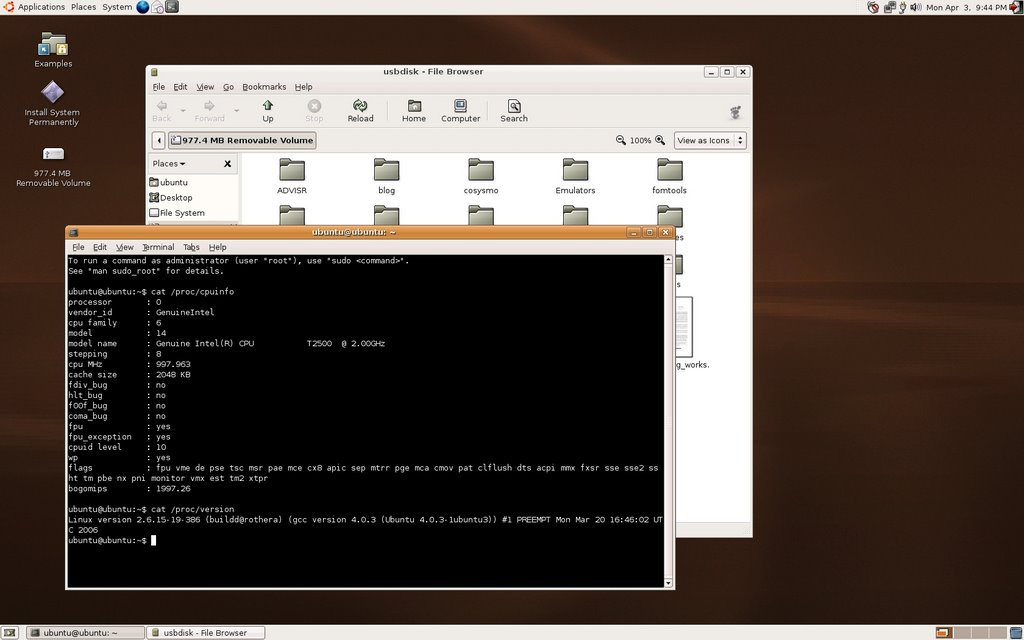Click the 977.4 MB Removable Volume path button
Viewport: 1024px width, 640px height.
click(x=241, y=141)
